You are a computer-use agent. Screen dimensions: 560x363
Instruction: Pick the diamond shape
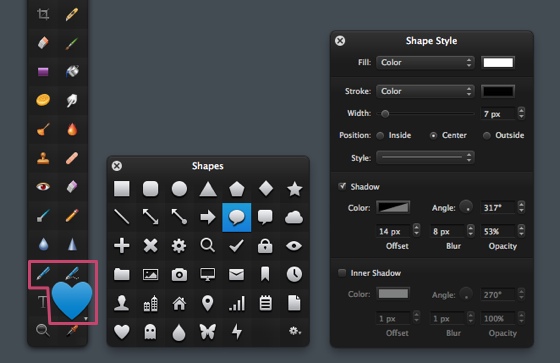(266, 188)
